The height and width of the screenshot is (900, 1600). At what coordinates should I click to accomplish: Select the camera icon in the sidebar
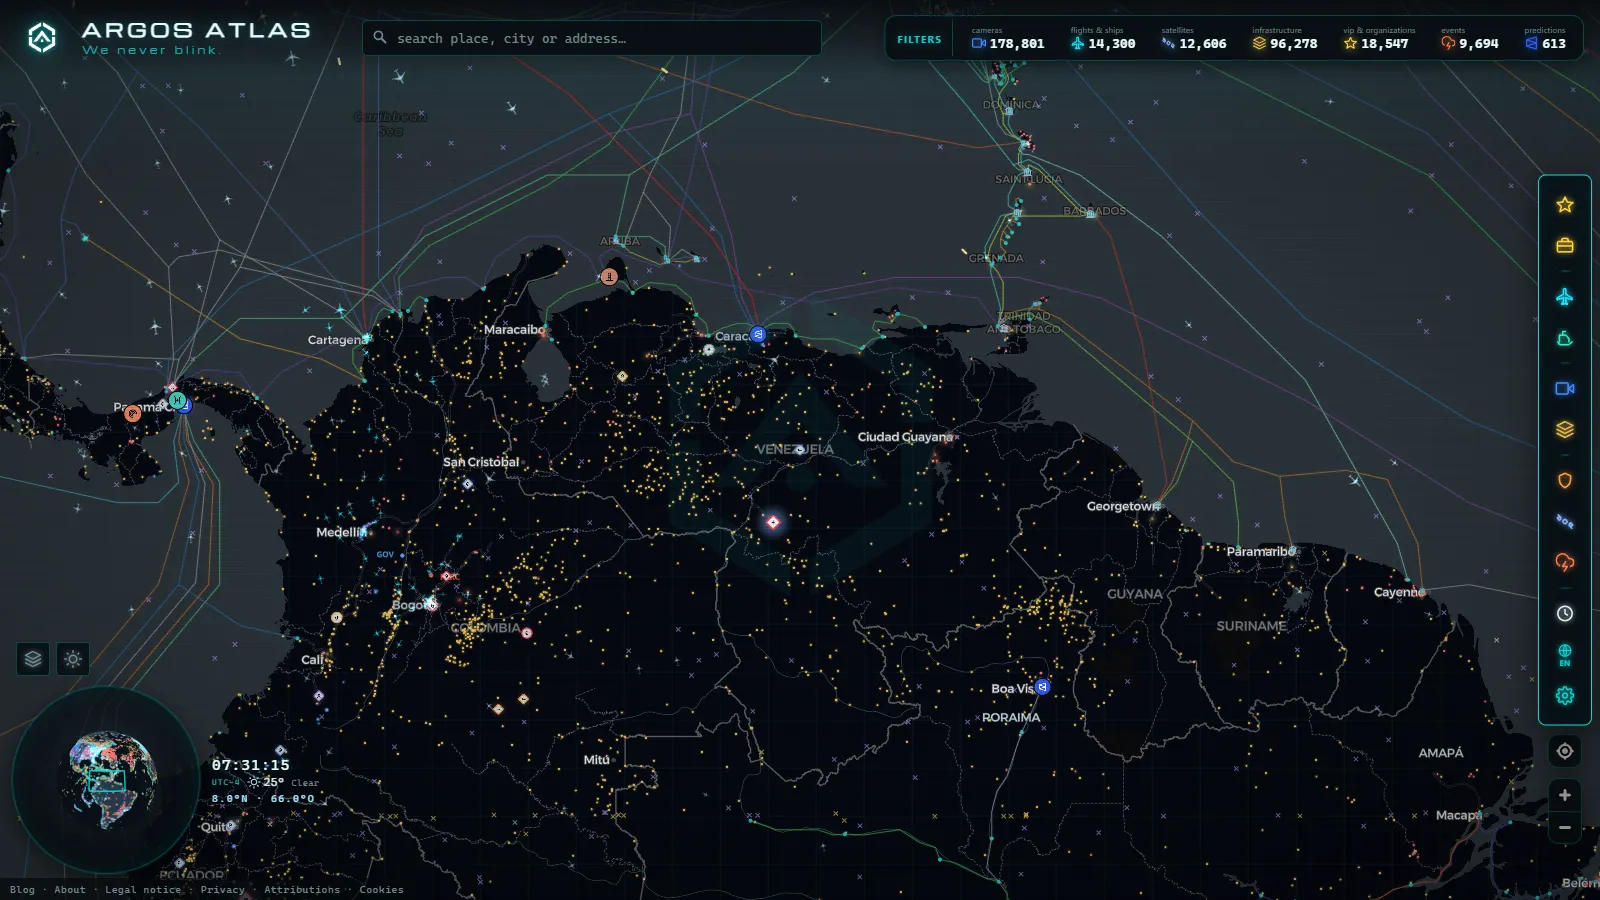point(1565,388)
